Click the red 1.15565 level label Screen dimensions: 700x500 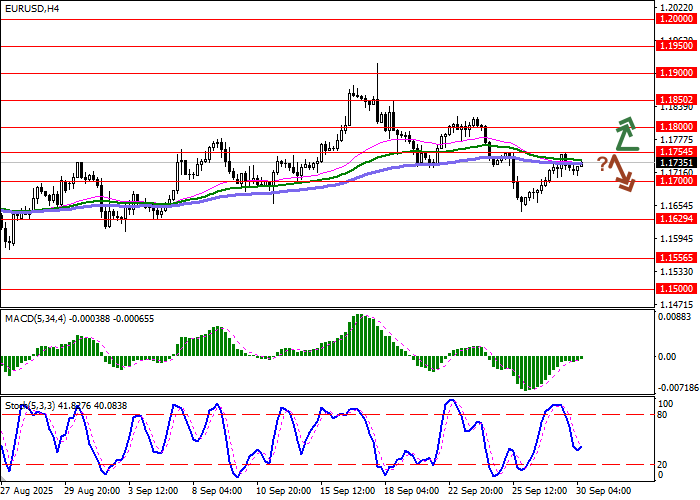click(x=677, y=257)
